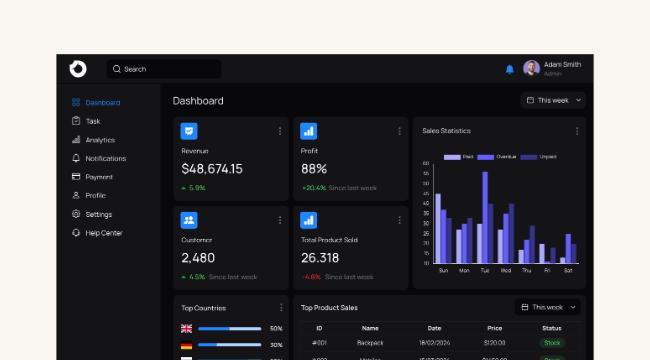Click the Payment card icon

coord(76,177)
